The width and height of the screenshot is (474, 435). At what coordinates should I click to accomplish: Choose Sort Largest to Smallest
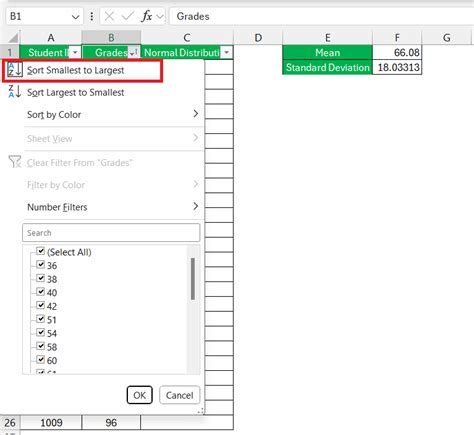coord(75,92)
